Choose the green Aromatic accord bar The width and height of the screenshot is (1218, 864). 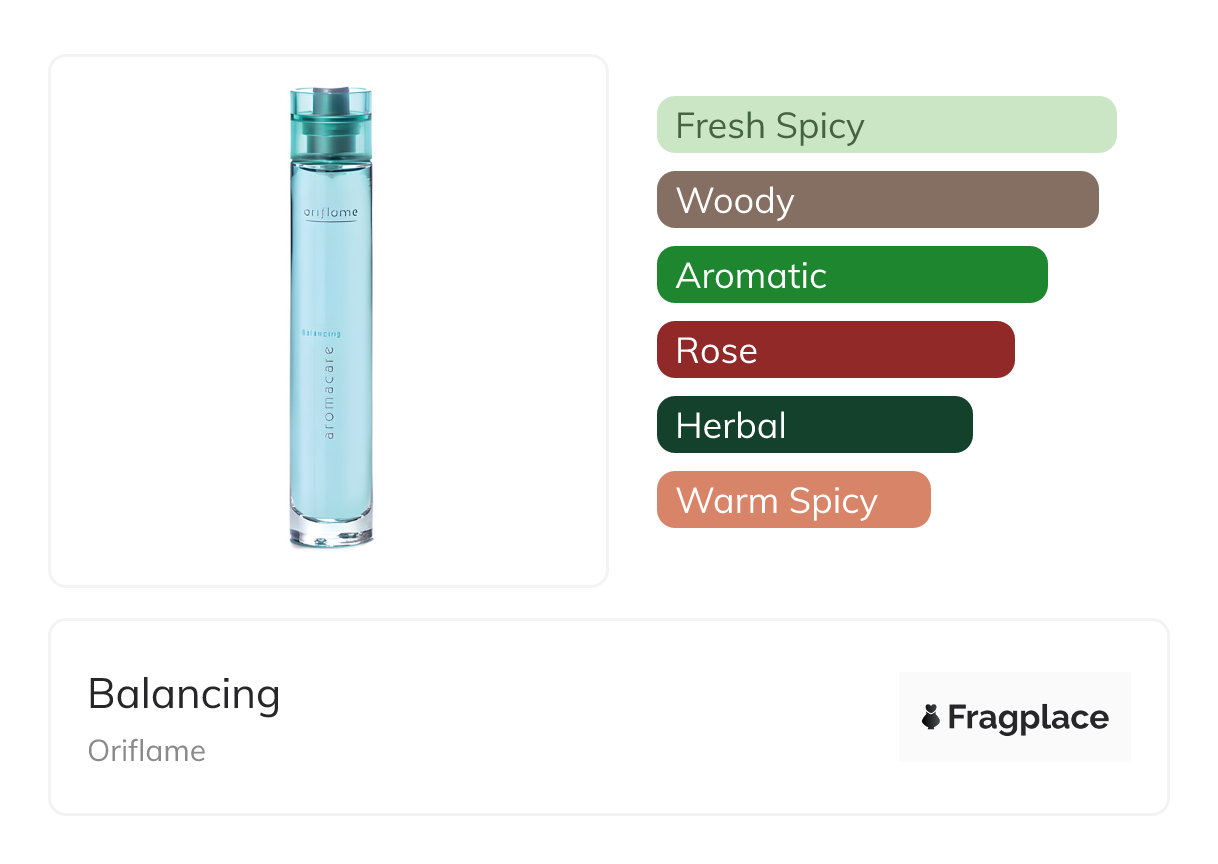tap(851, 275)
